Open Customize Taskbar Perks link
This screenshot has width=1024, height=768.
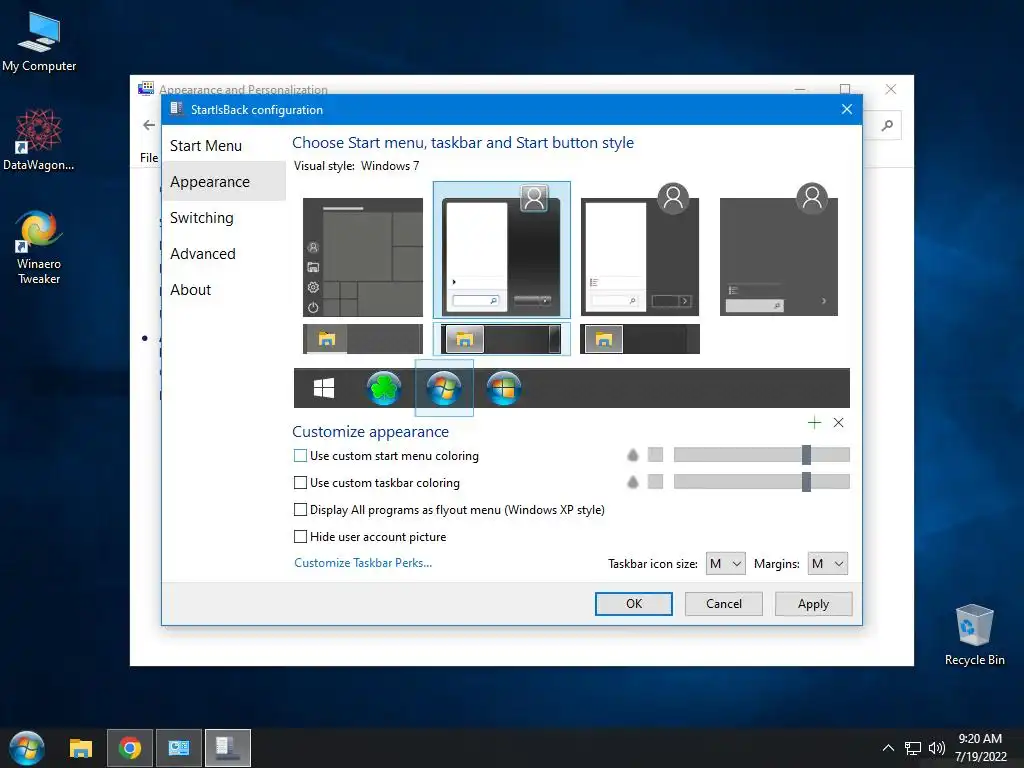click(x=363, y=563)
